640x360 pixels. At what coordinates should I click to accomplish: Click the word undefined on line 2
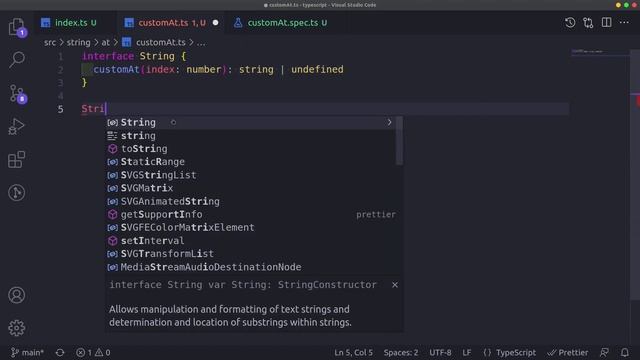(317, 70)
